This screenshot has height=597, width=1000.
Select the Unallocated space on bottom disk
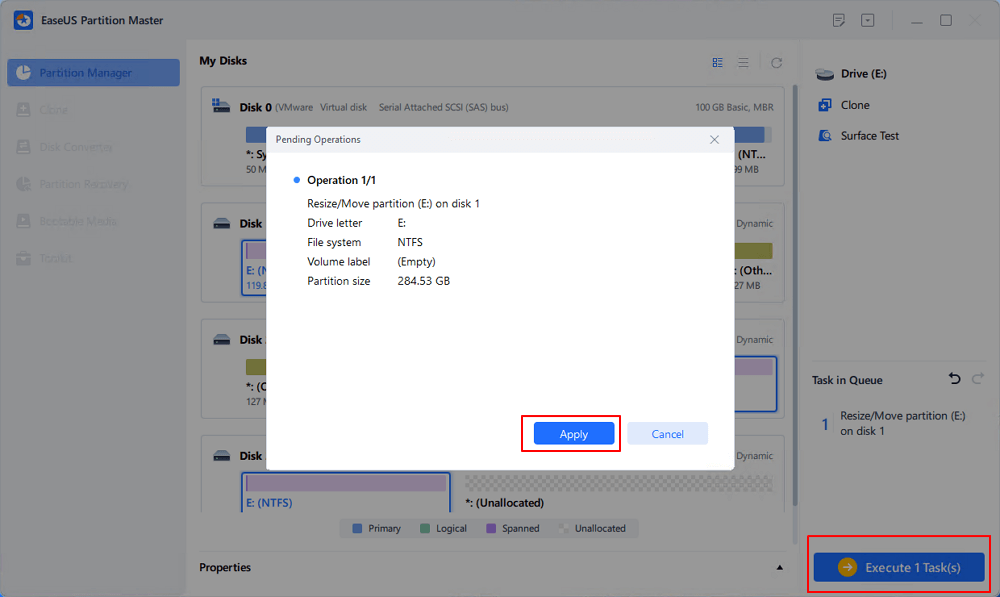pos(619,492)
